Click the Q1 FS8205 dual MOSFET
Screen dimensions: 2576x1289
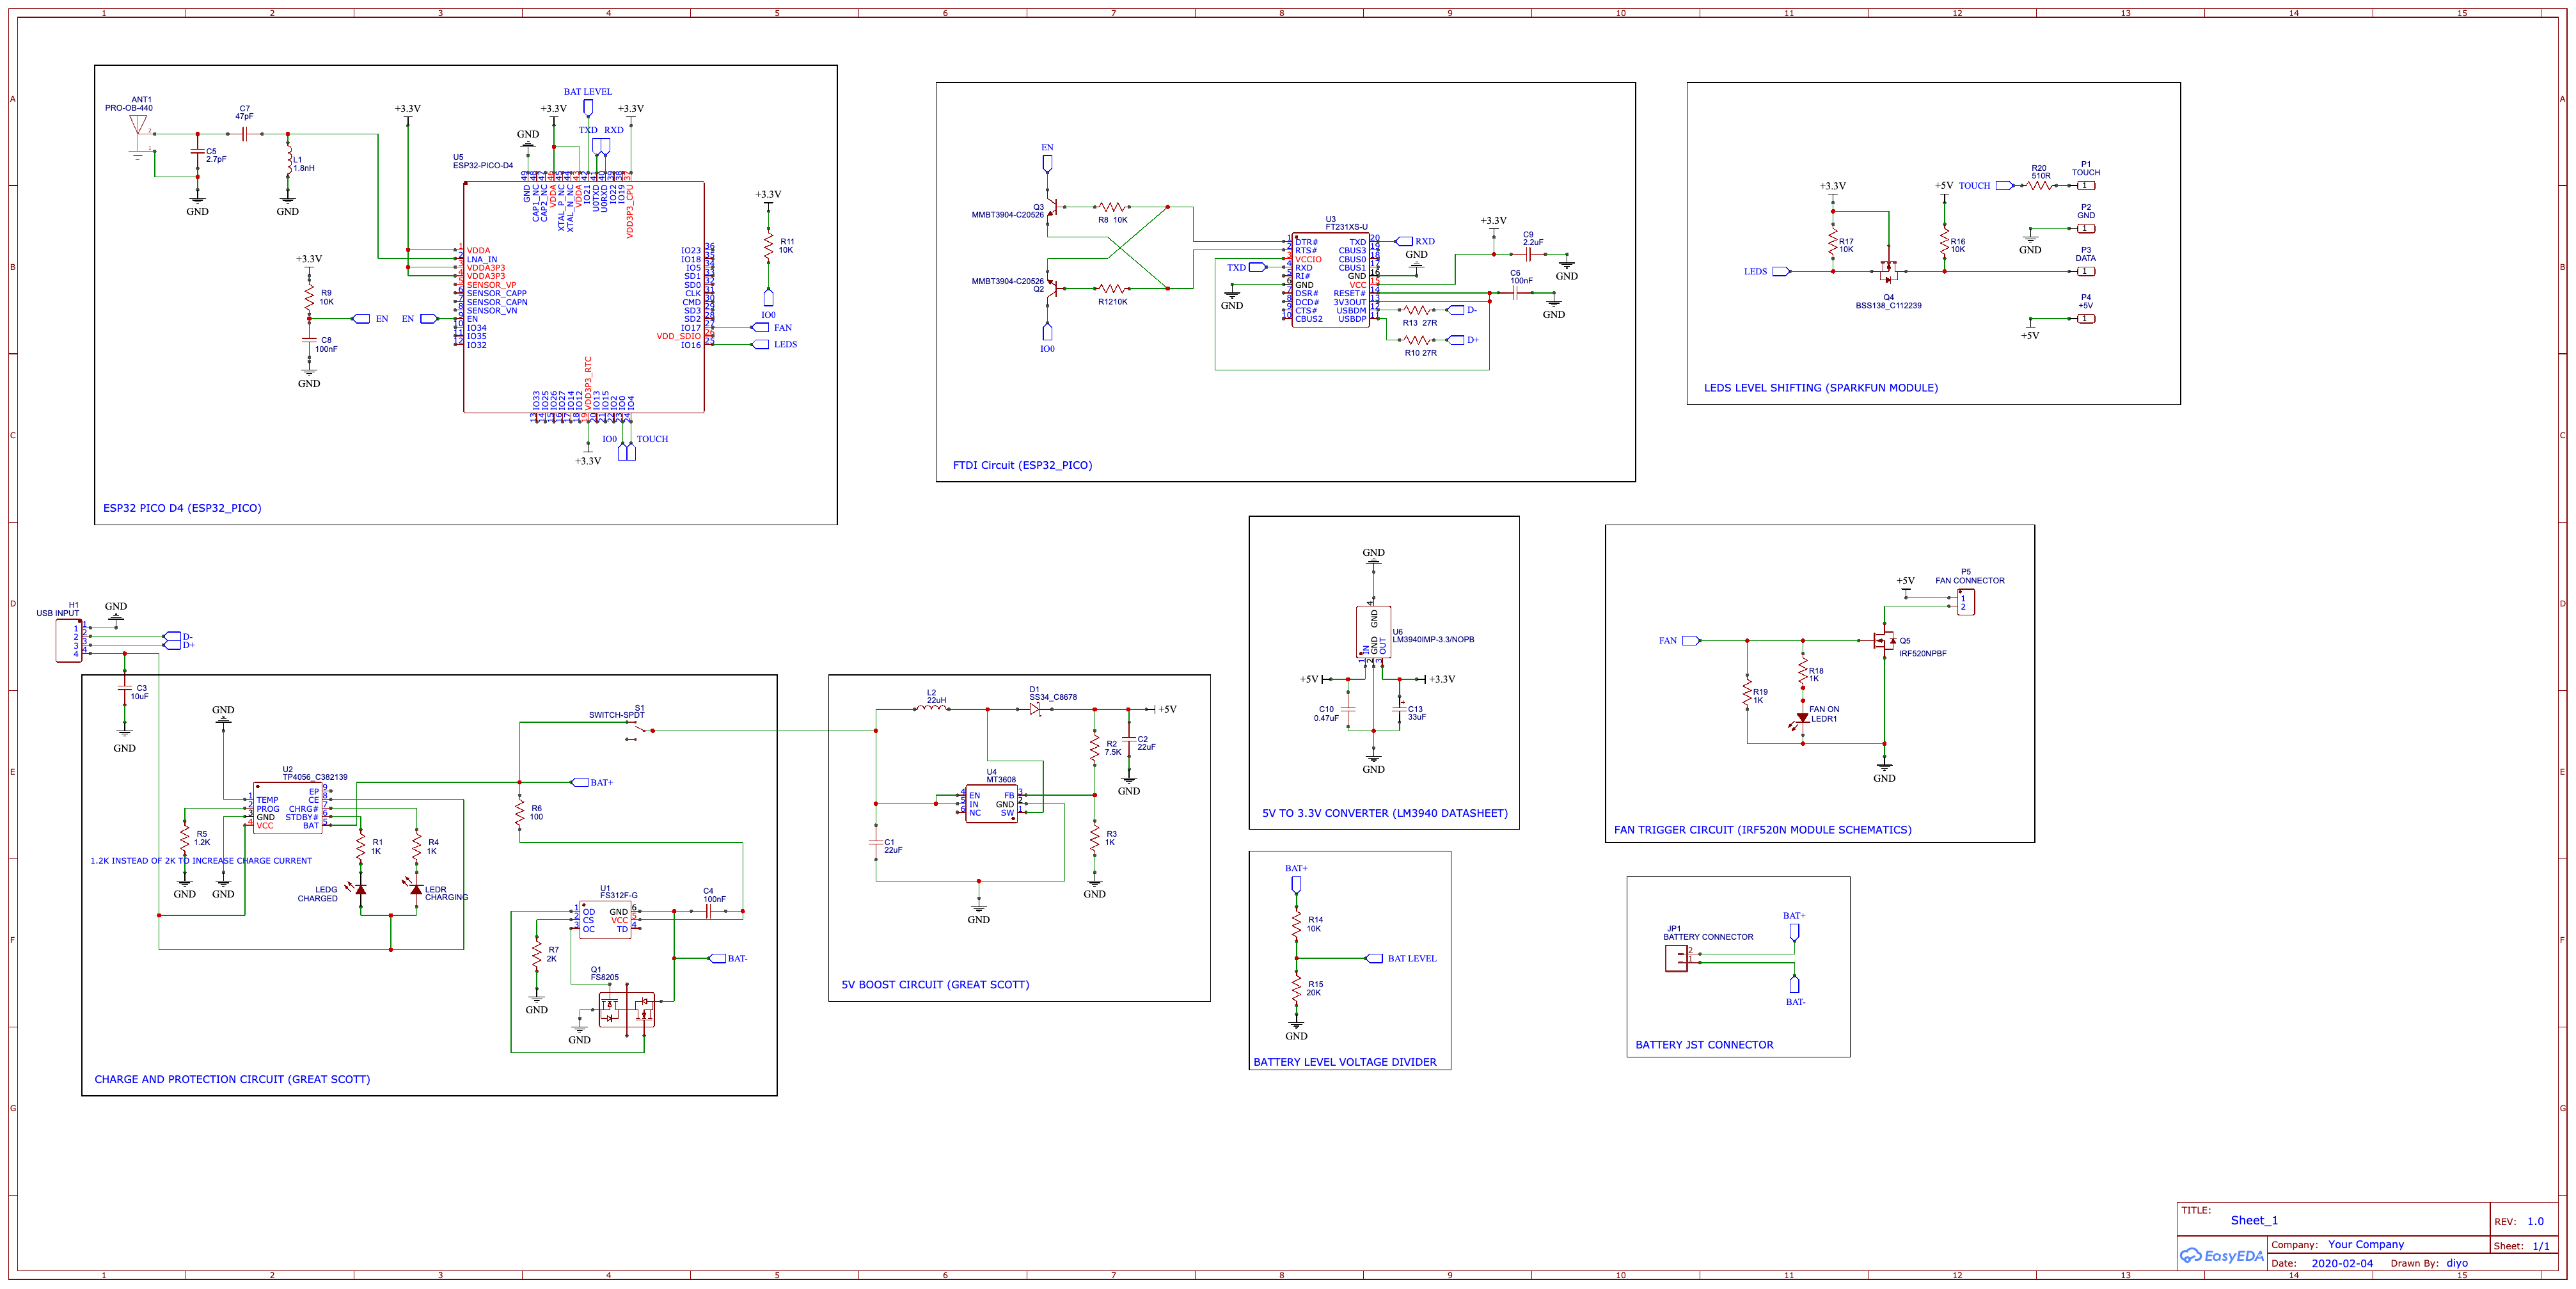point(626,1010)
